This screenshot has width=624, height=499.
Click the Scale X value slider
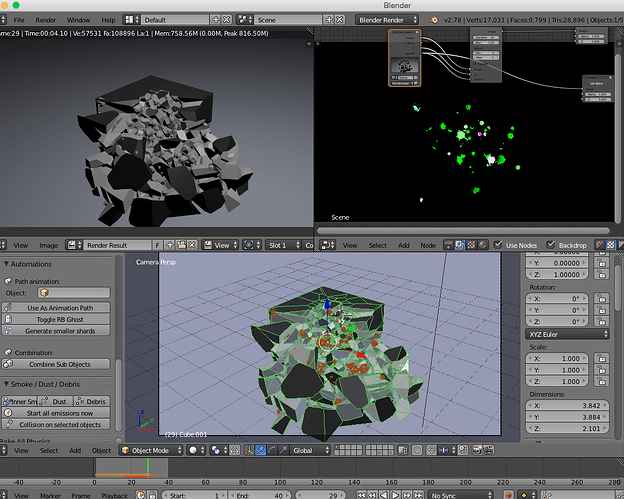point(557,358)
